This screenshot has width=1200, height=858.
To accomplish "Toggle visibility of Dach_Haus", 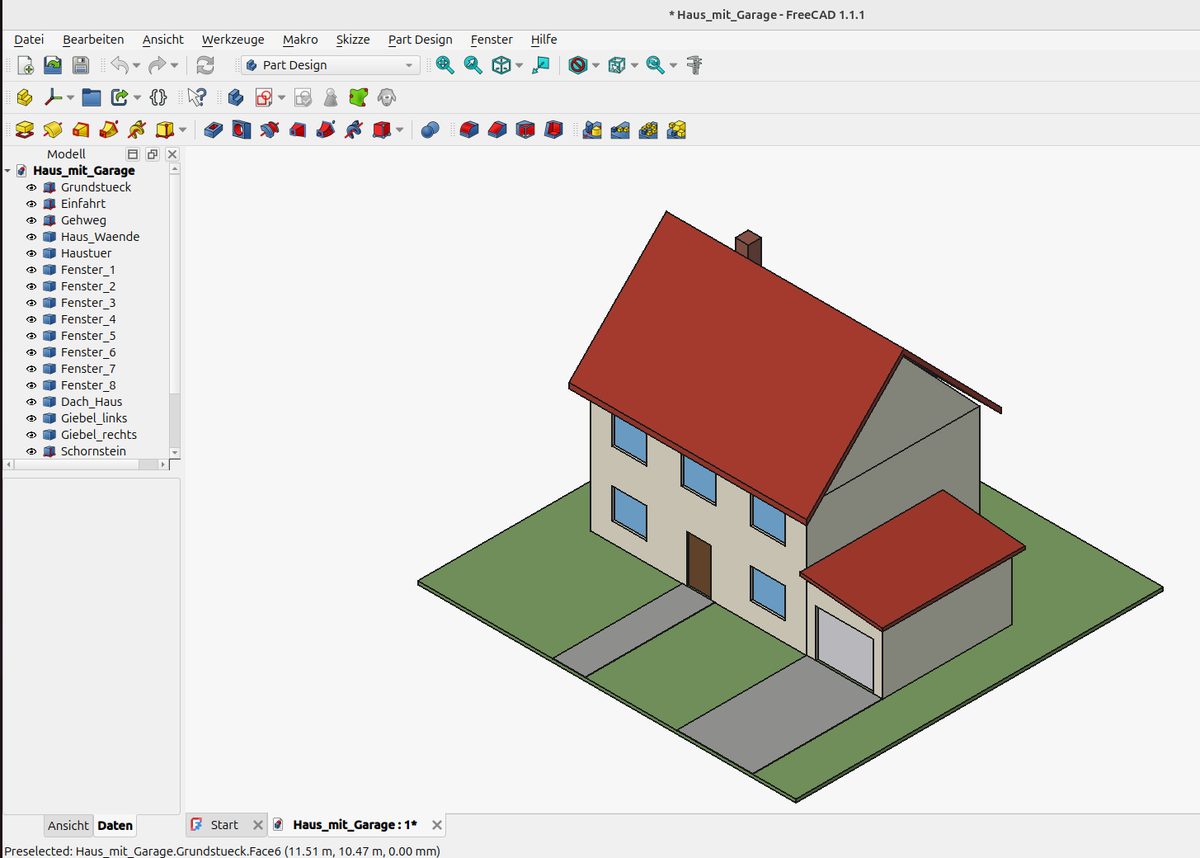I will [31, 402].
